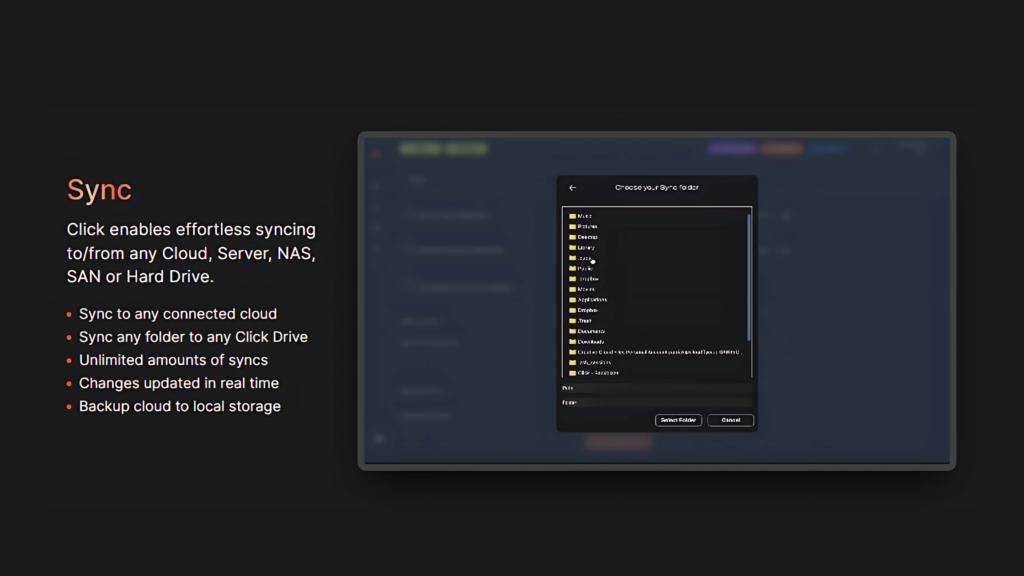This screenshot has height=576, width=1024.
Task: Select the Downloads folder in the list
Action: (590, 342)
